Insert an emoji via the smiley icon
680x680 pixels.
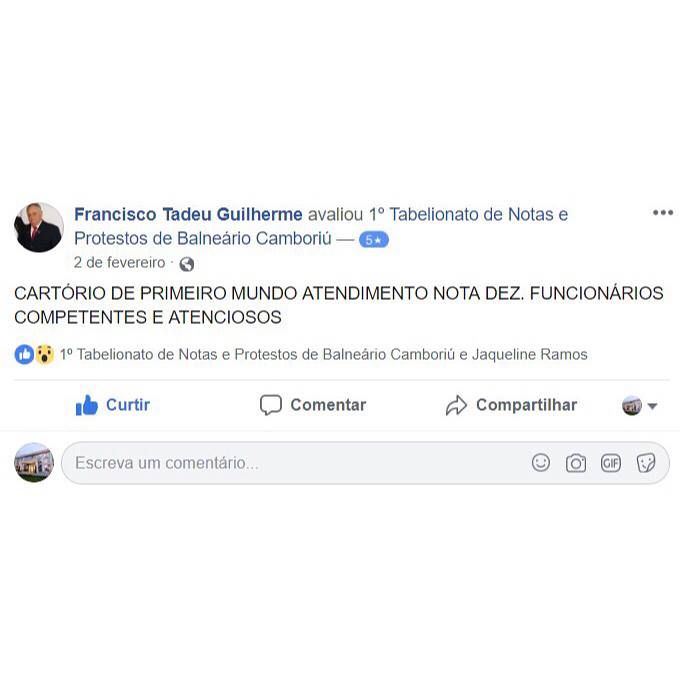[540, 463]
